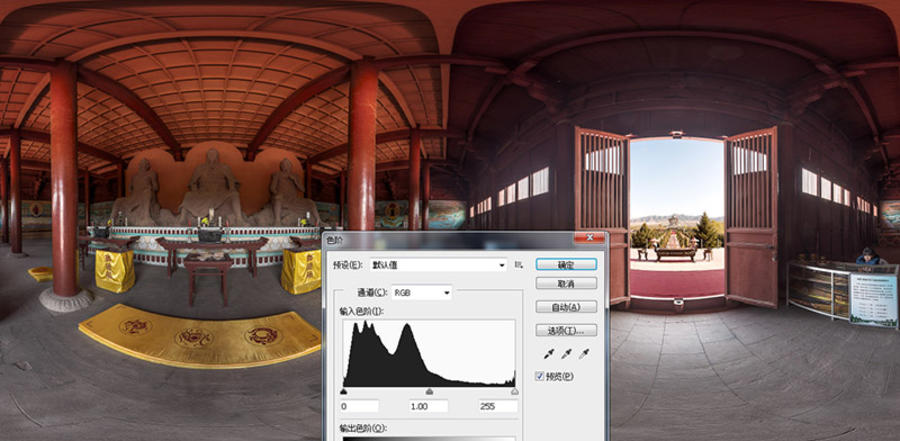Image resolution: width=900 pixels, height=441 pixels.
Task: Open 选项(T)... options dialog
Action: pos(566,330)
